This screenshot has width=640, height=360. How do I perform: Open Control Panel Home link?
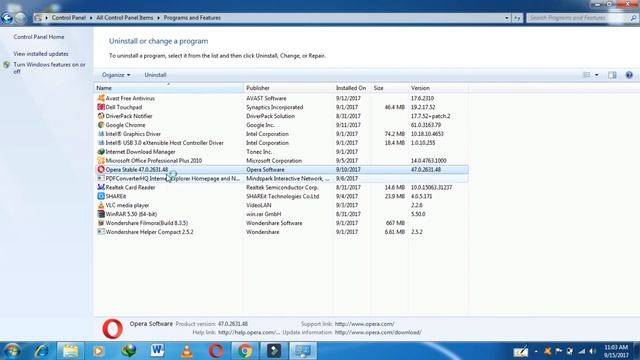(39, 37)
